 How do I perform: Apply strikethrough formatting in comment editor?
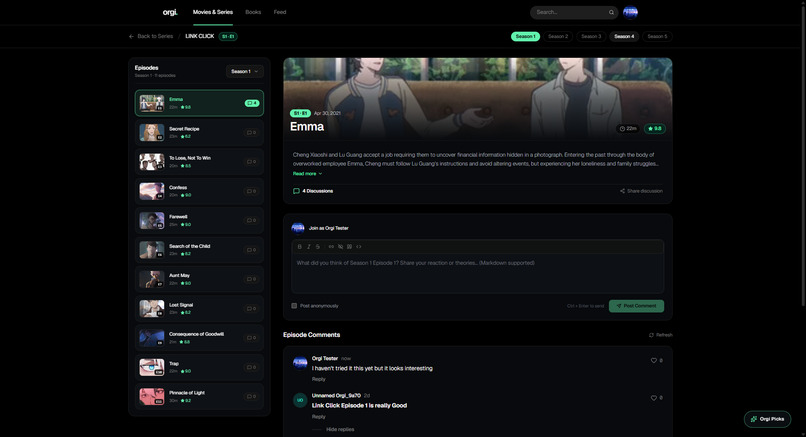318,247
